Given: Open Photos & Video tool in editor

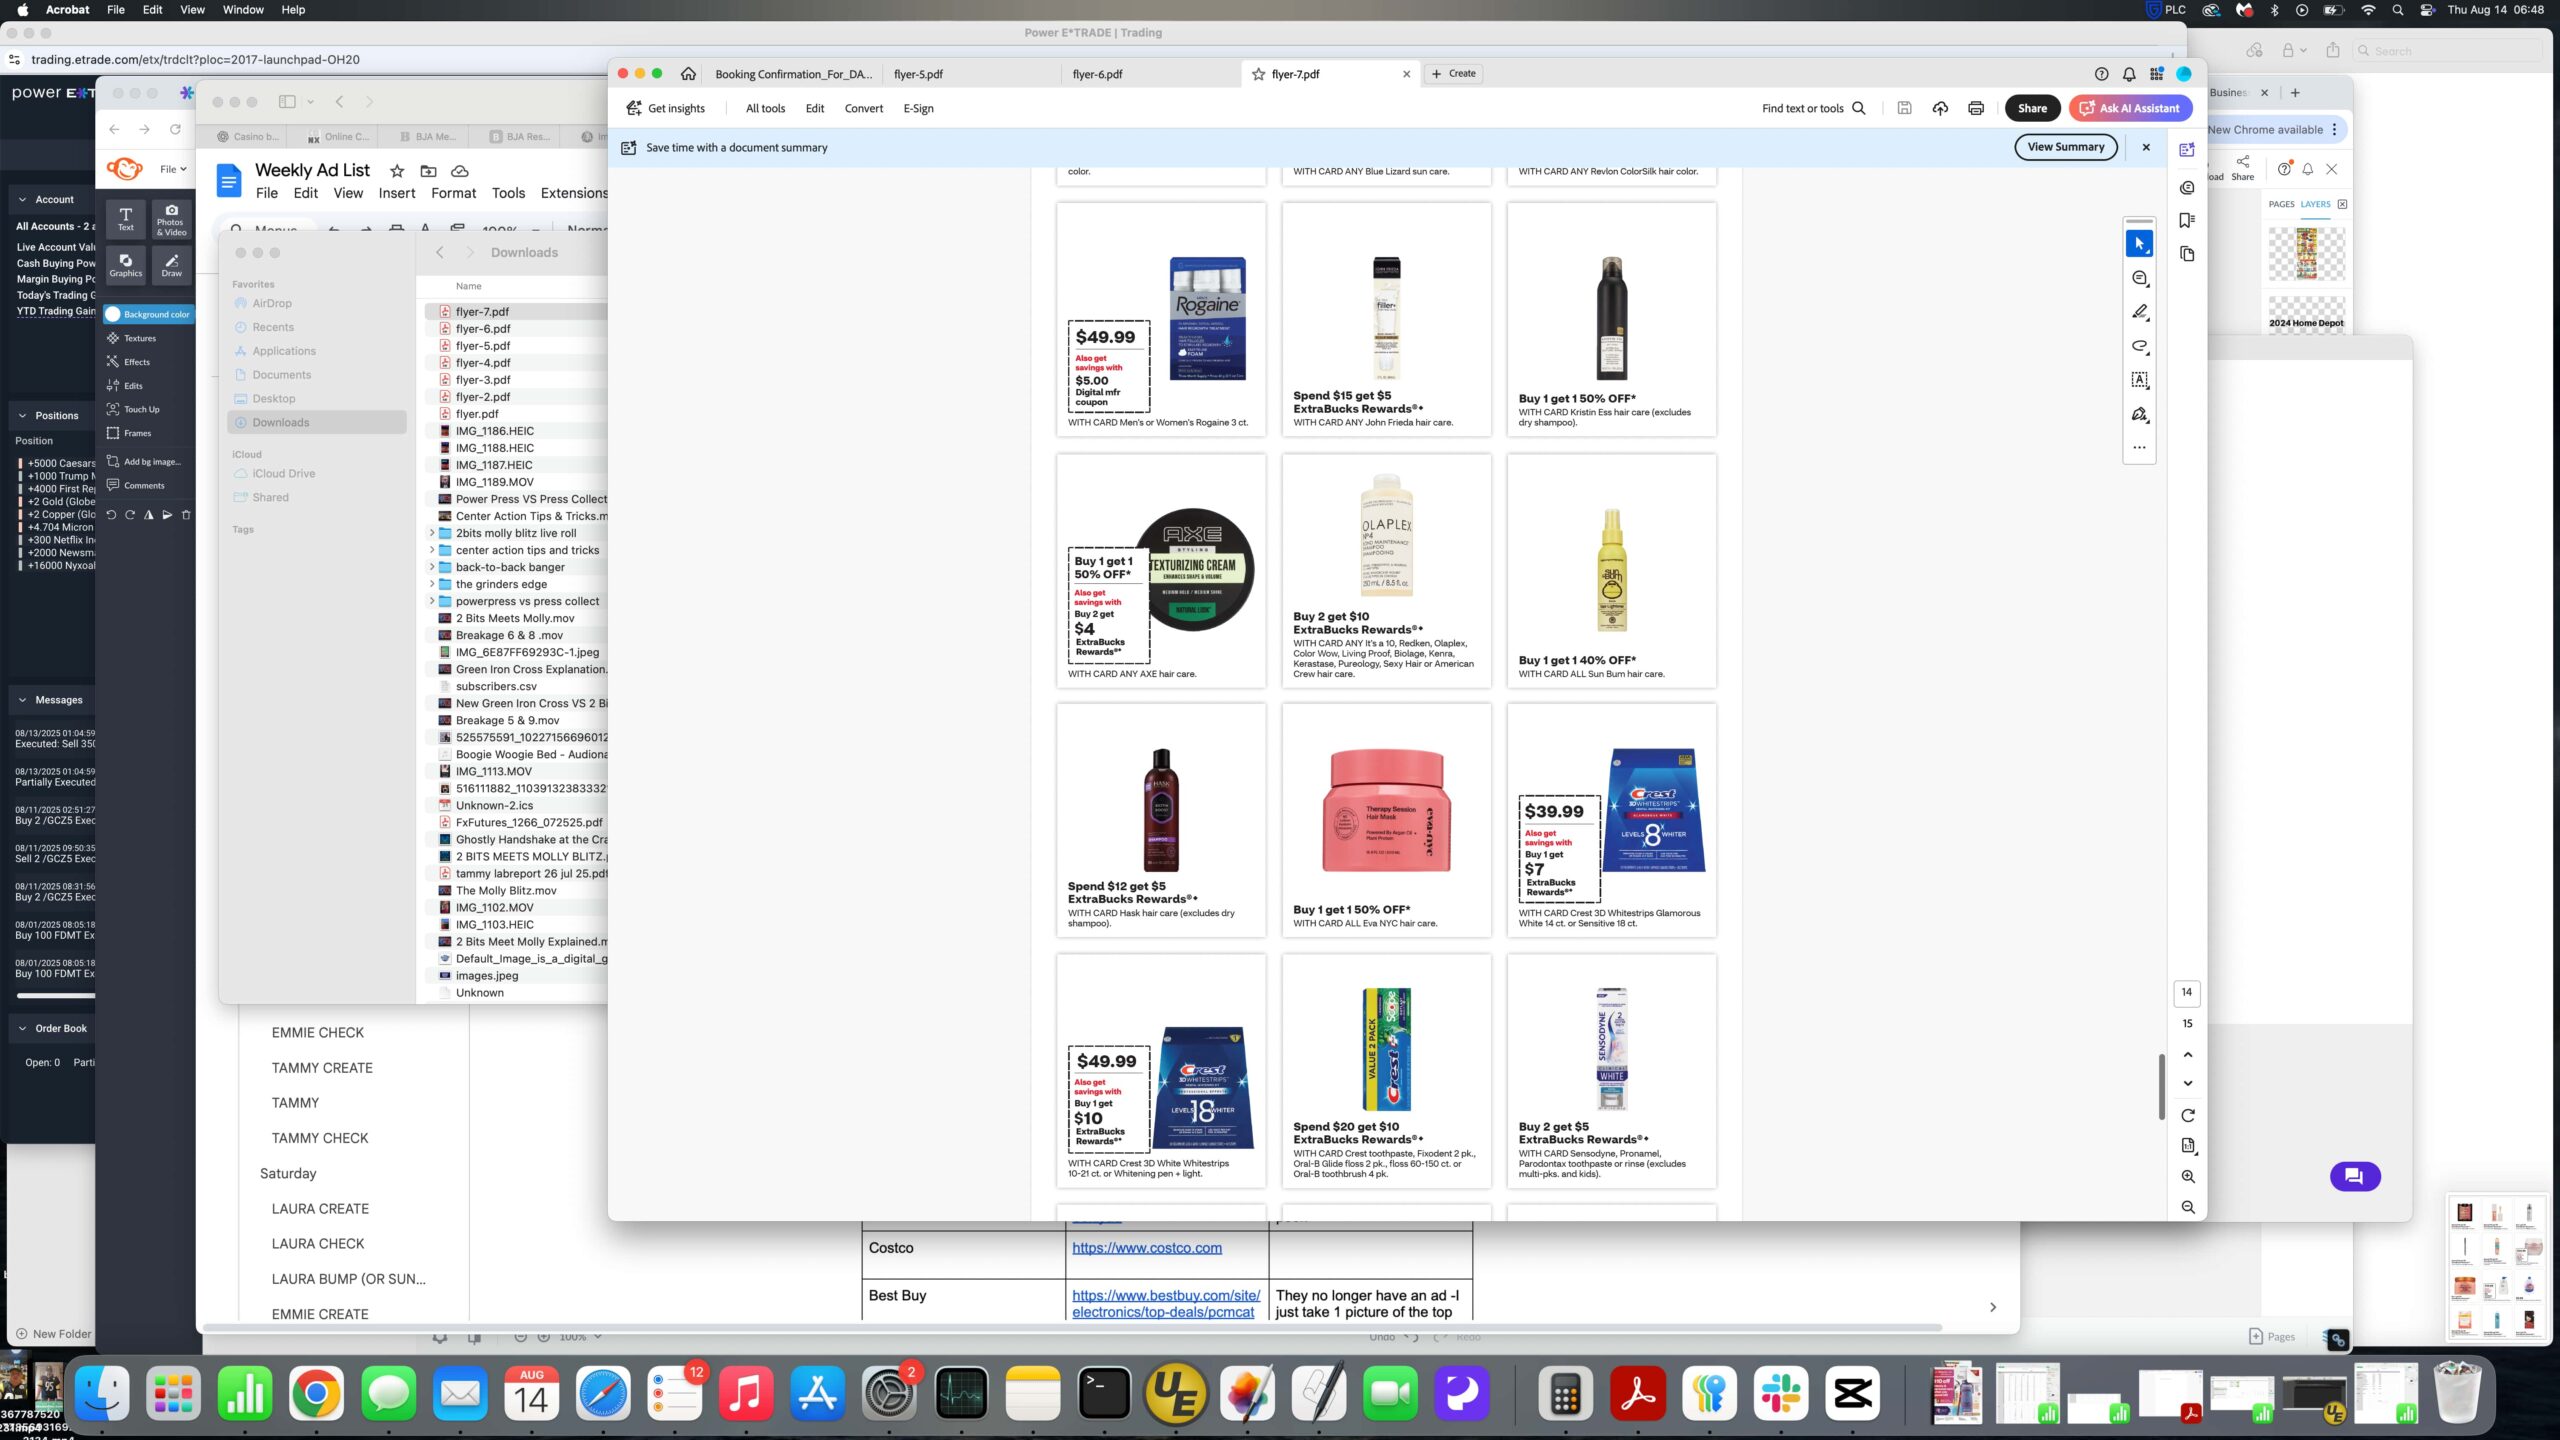Looking at the screenshot, I should click(171, 219).
